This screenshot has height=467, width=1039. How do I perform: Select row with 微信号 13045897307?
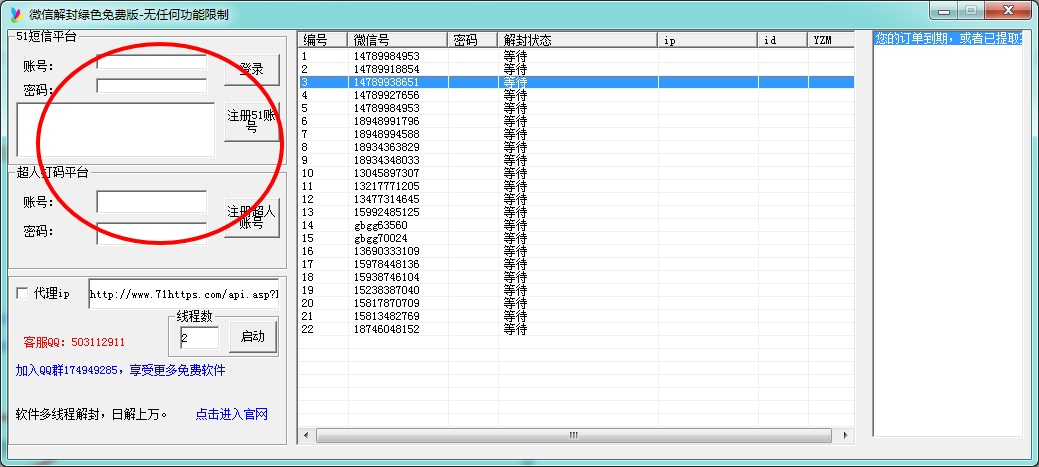(576, 173)
